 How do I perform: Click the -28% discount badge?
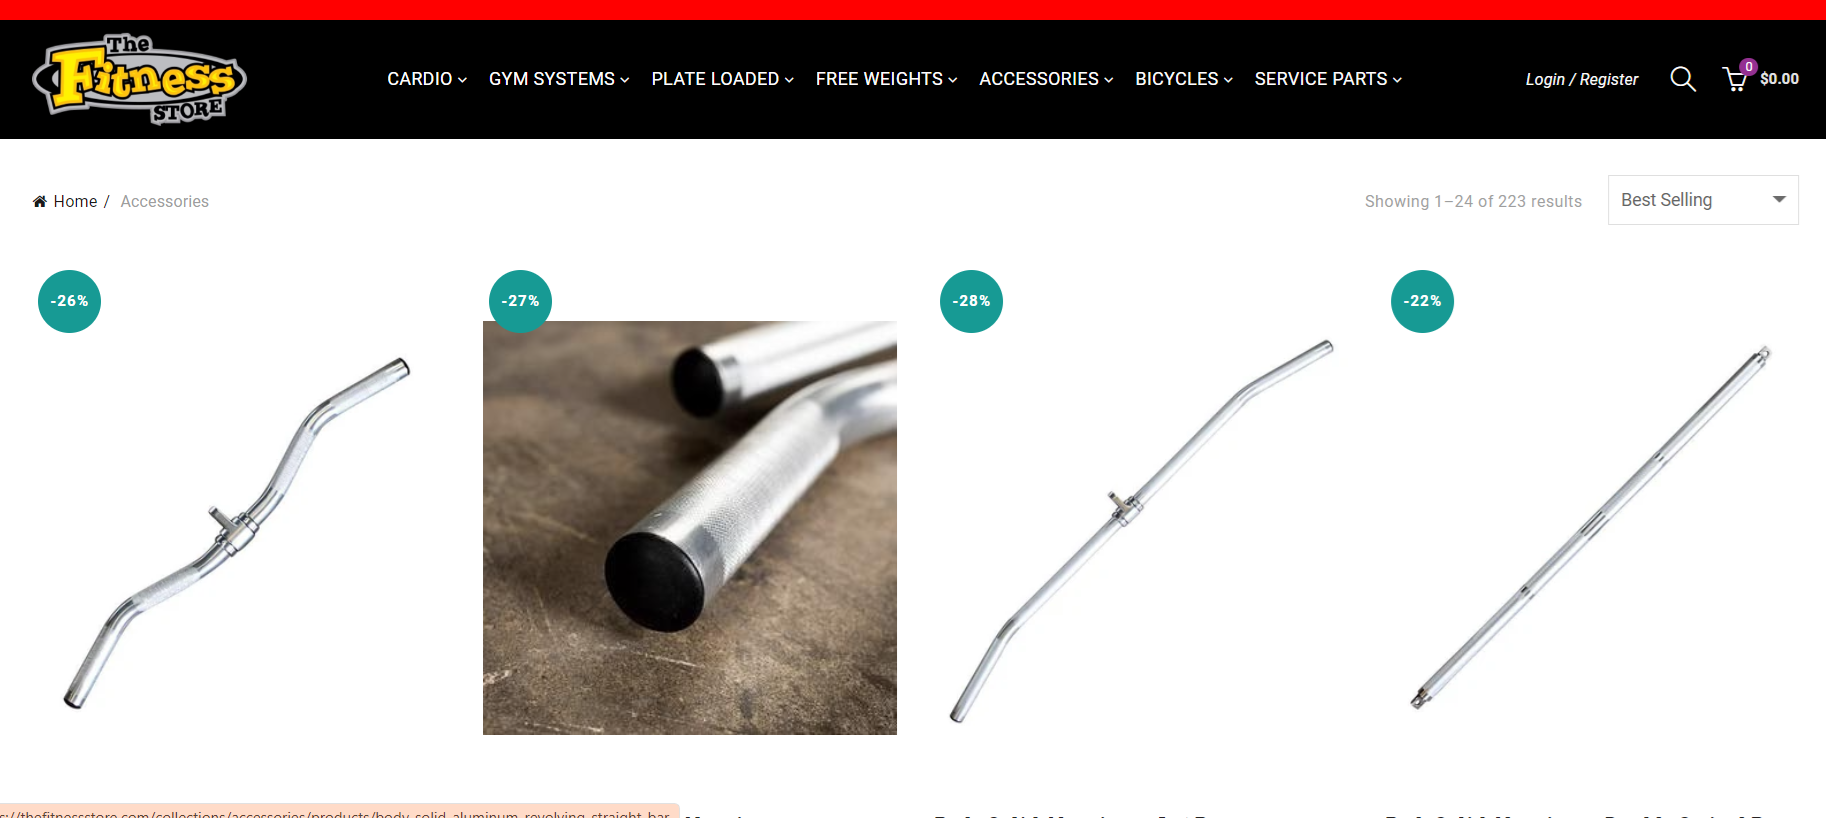[971, 301]
